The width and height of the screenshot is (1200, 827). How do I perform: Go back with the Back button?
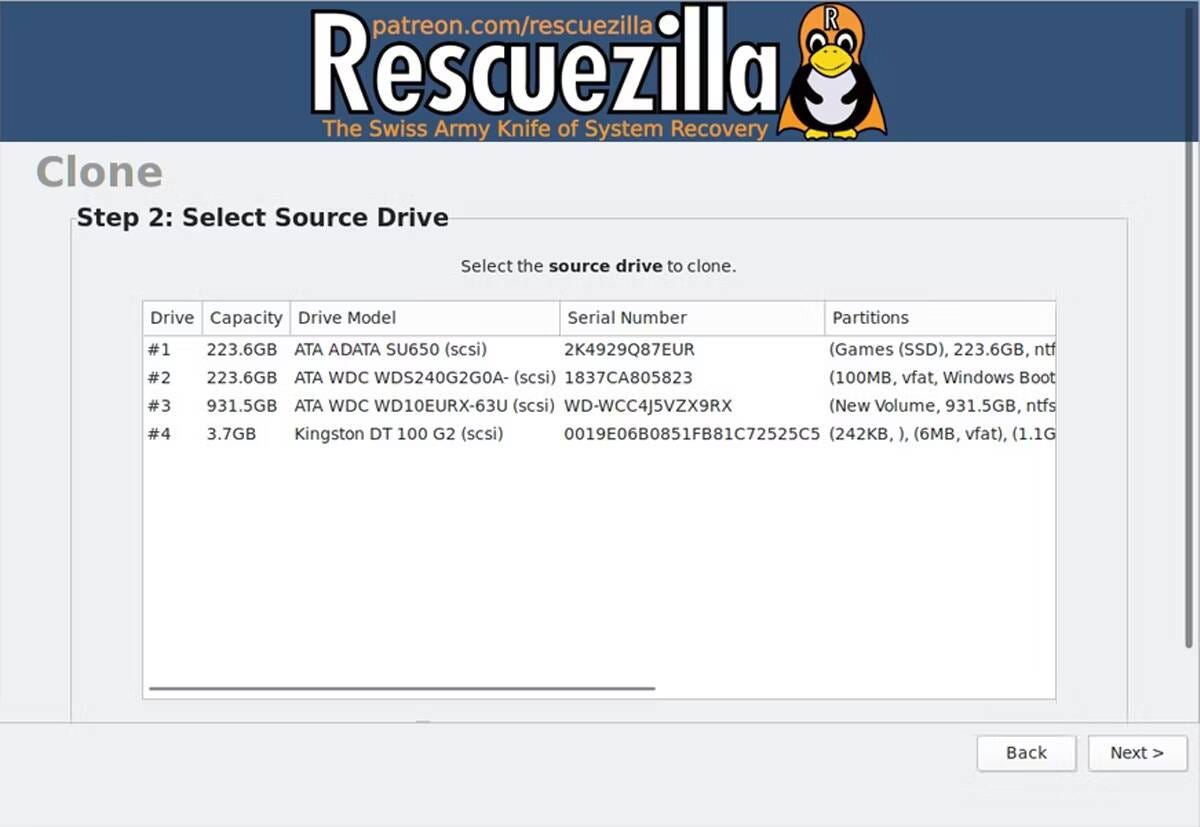(1026, 753)
